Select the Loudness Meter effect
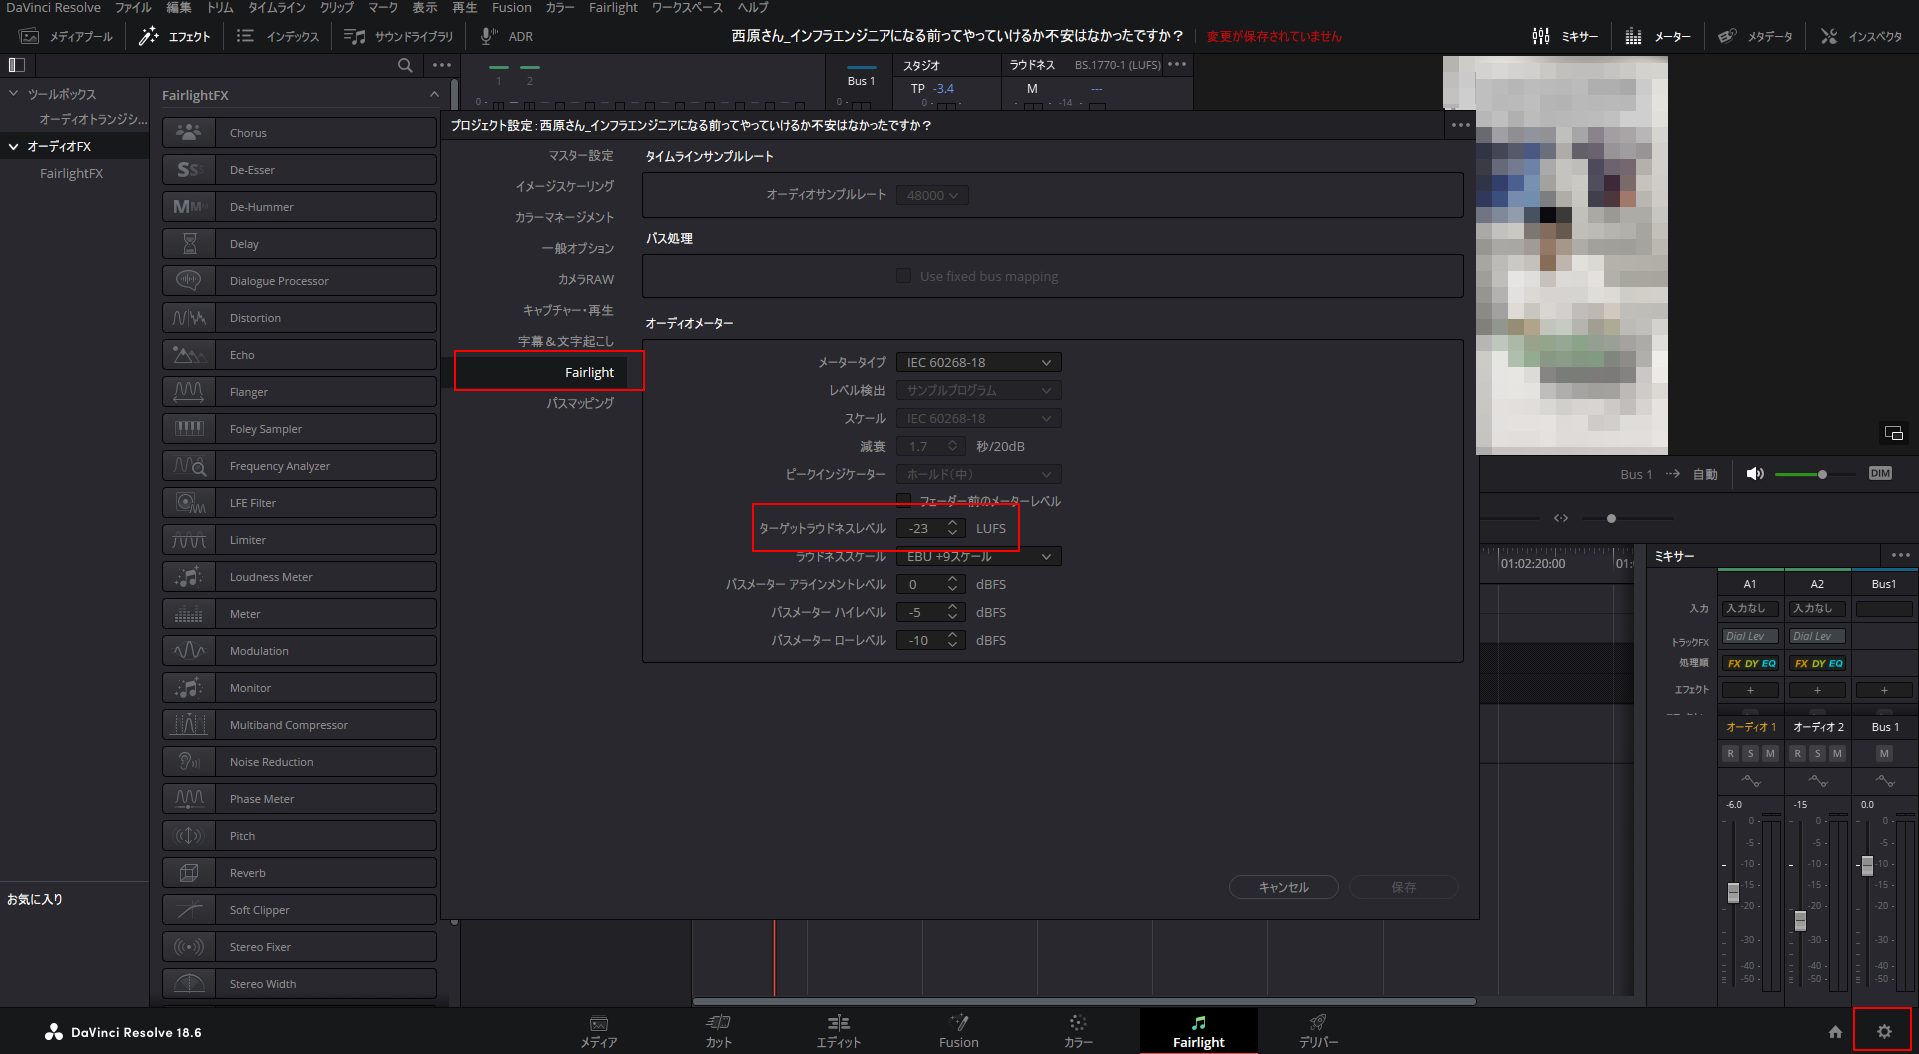 pos(300,577)
